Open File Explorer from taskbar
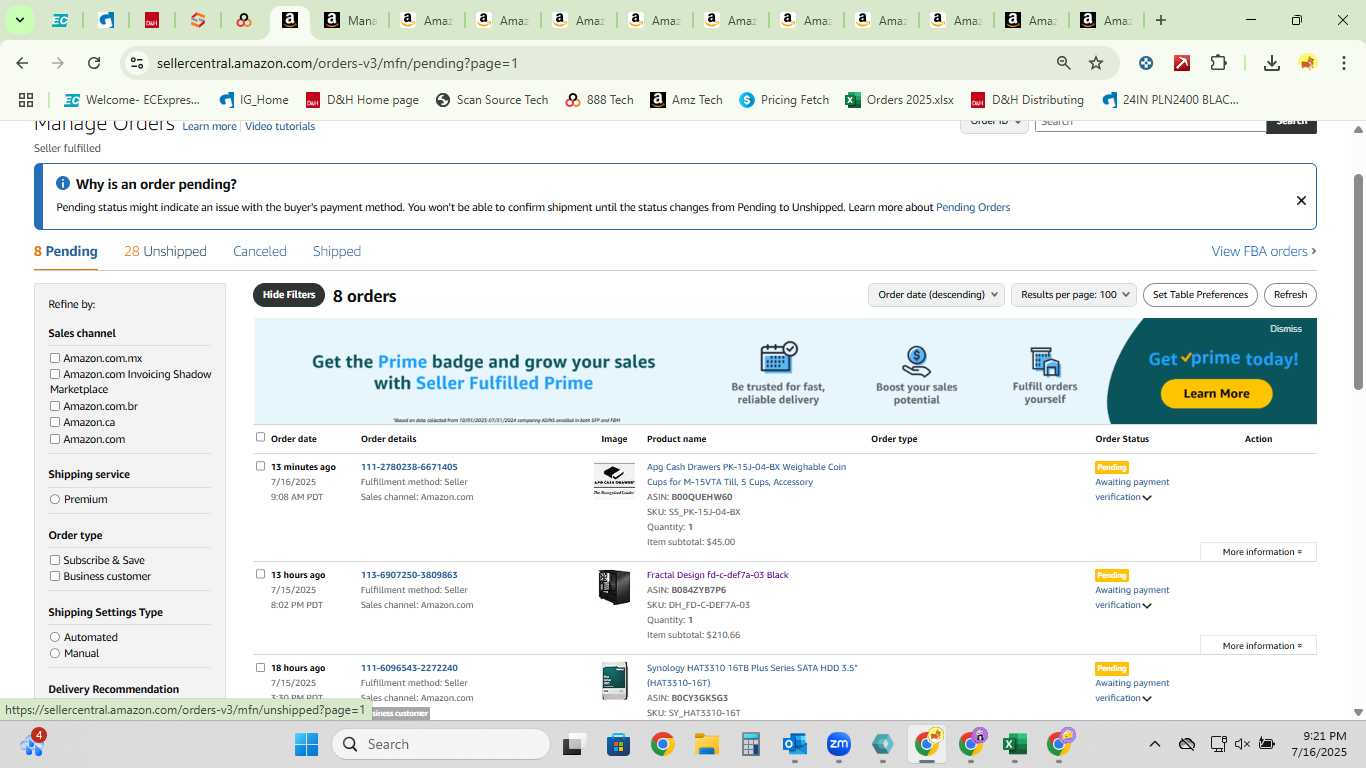 [x=707, y=744]
